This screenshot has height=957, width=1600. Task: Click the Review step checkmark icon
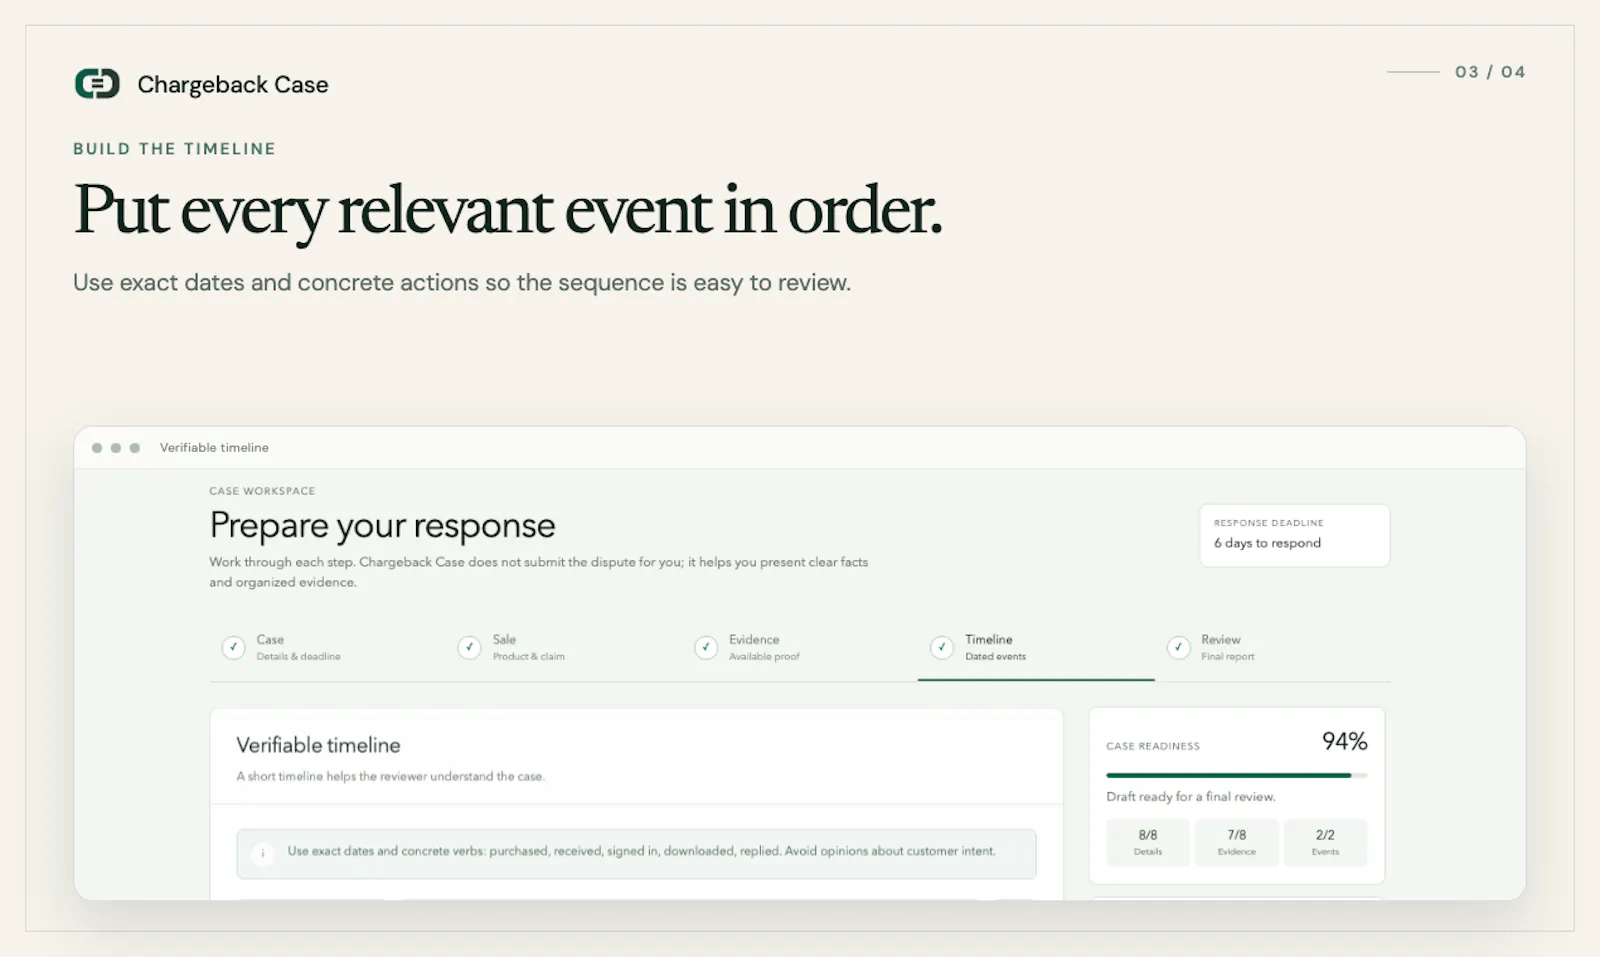click(1178, 647)
